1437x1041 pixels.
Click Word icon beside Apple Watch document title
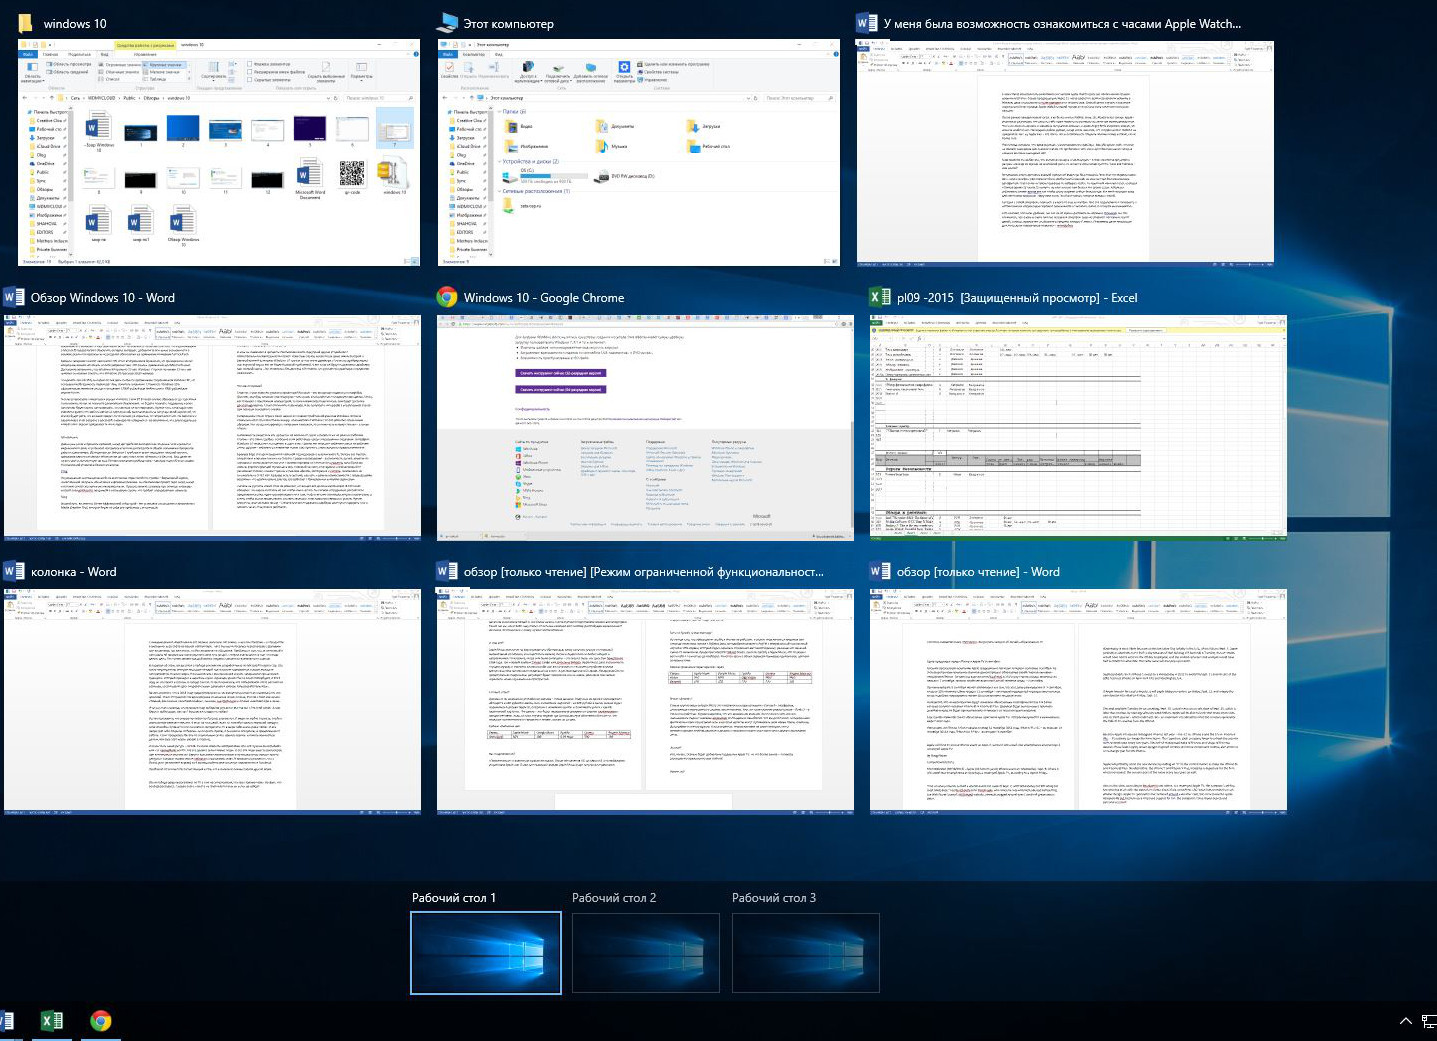tap(866, 23)
